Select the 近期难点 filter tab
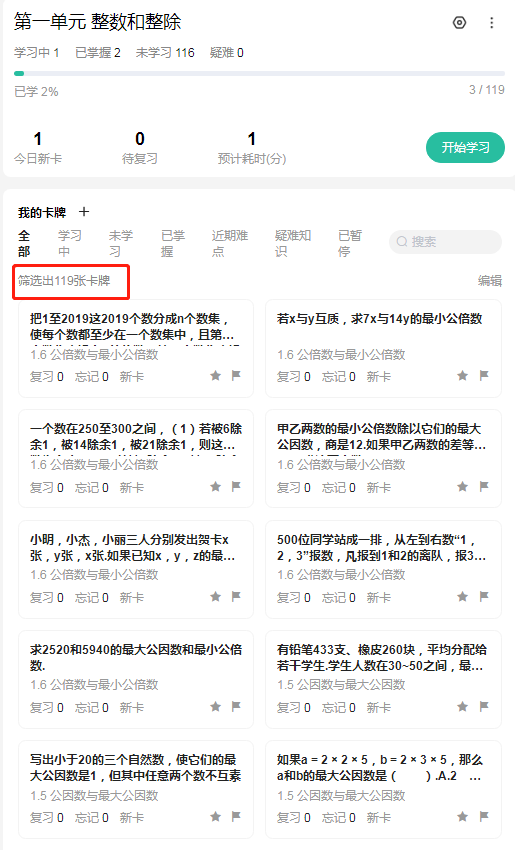The height and width of the screenshot is (850, 515). 229,243
